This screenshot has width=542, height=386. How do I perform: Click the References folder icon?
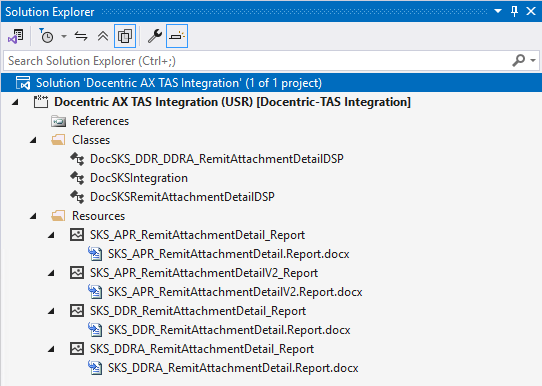point(58,121)
